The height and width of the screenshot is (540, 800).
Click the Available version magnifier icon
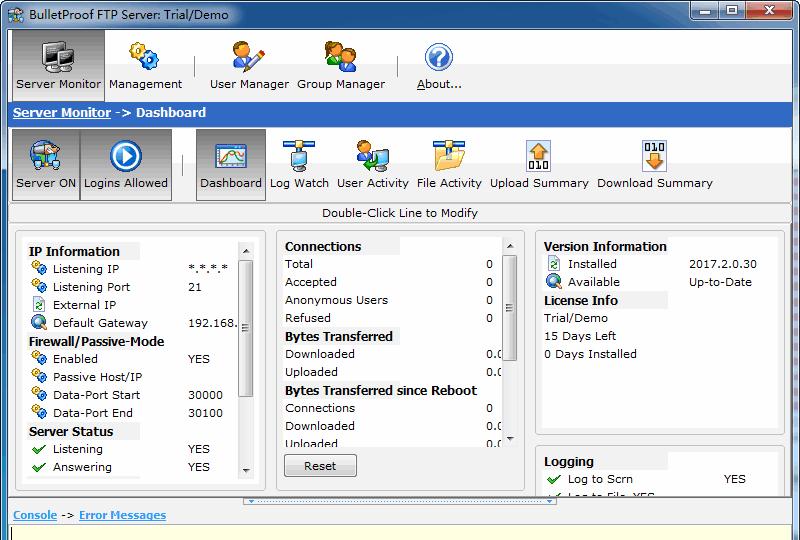tap(554, 281)
